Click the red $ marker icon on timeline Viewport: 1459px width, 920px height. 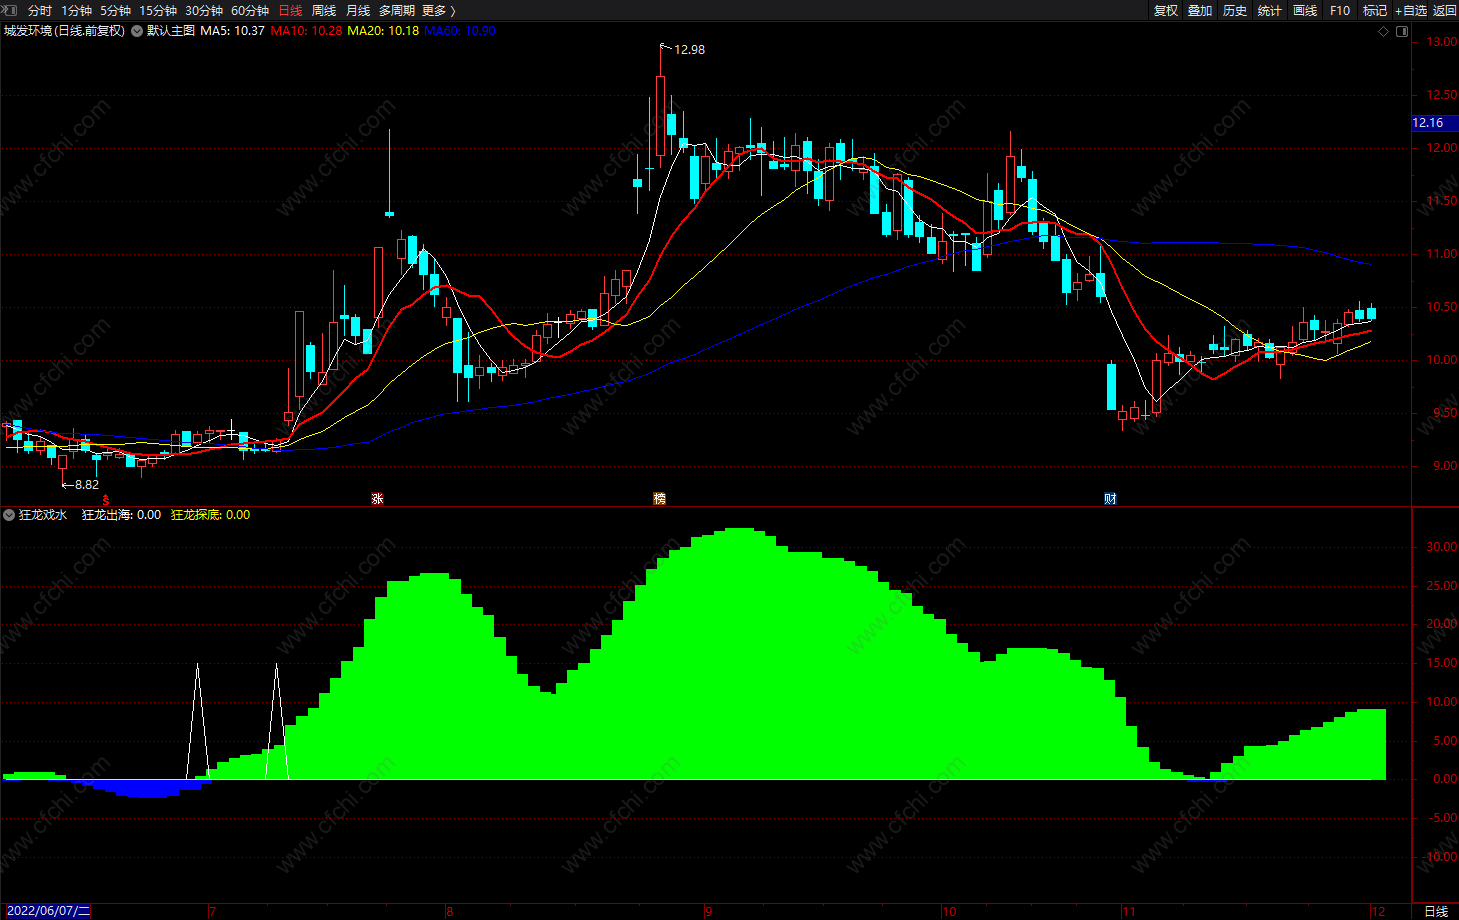106,499
